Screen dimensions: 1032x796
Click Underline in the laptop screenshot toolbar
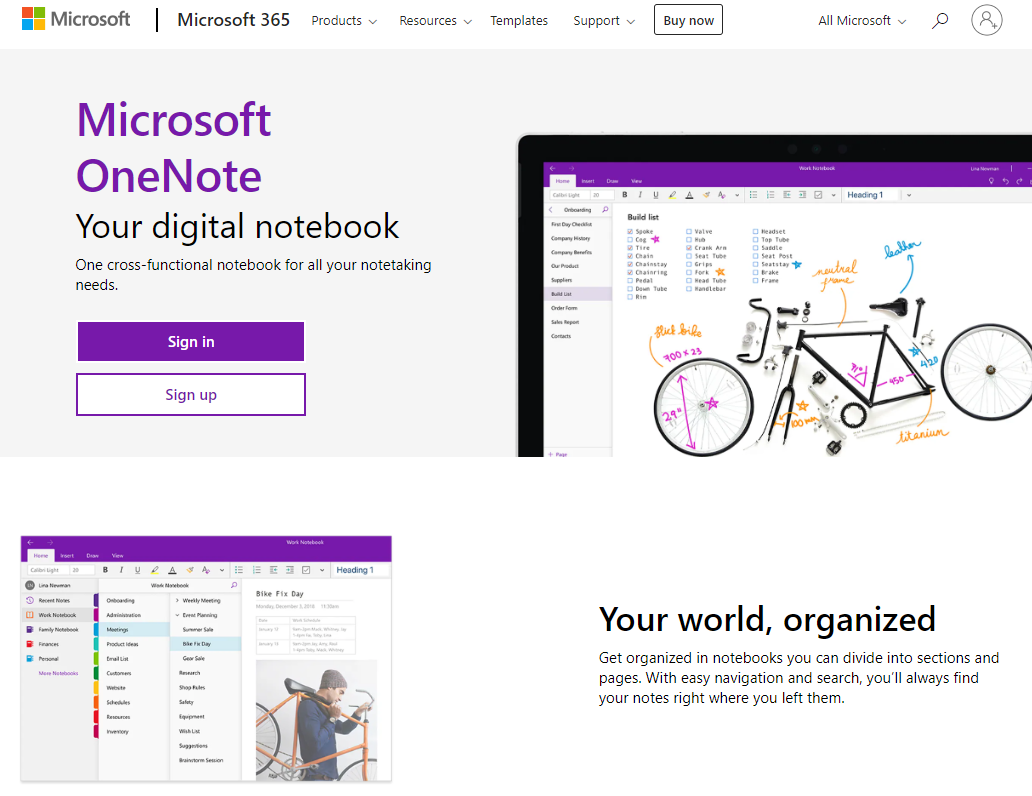(x=656, y=195)
